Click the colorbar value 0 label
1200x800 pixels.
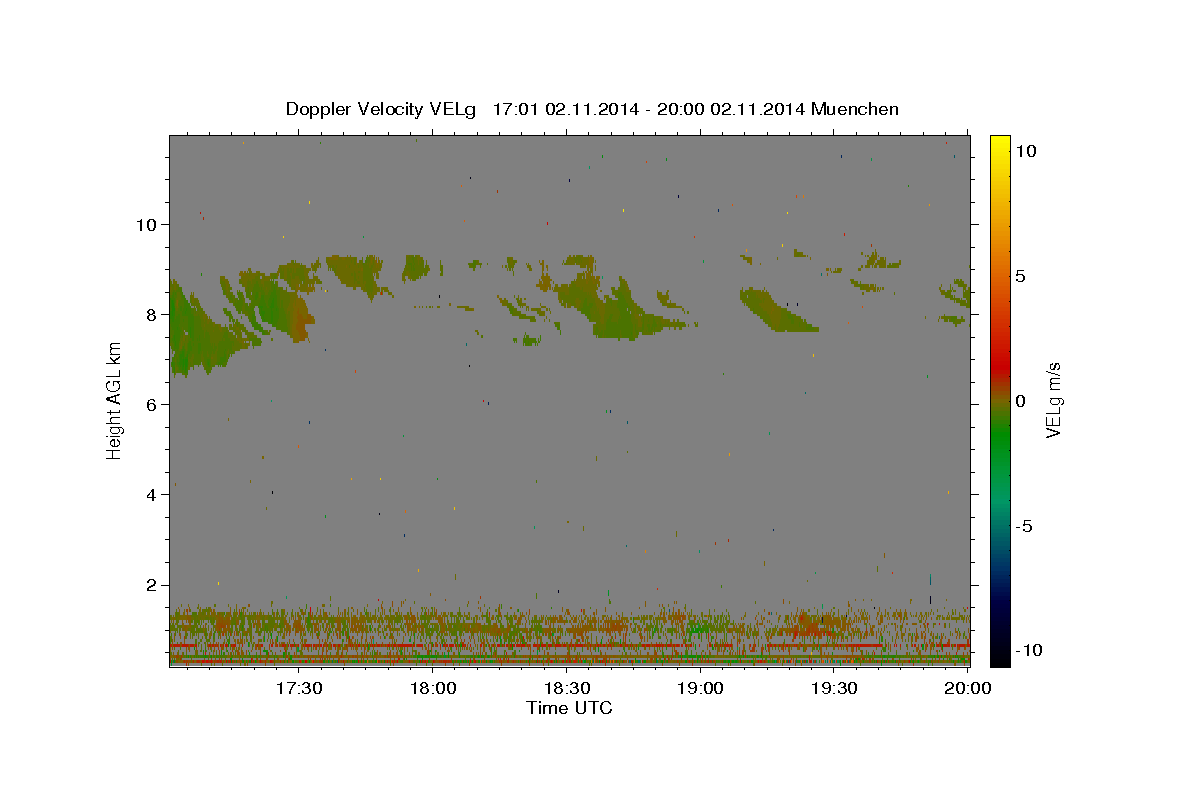click(1020, 401)
